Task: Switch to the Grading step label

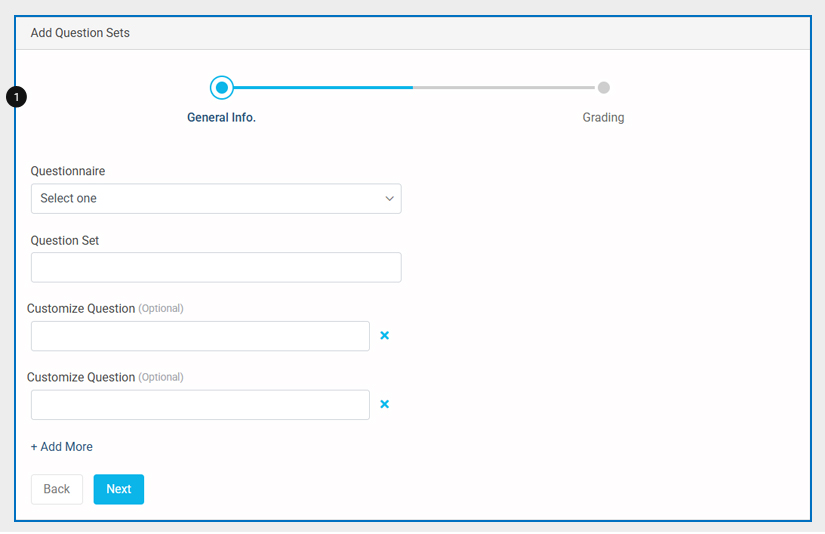Action: pyautogui.click(x=603, y=118)
